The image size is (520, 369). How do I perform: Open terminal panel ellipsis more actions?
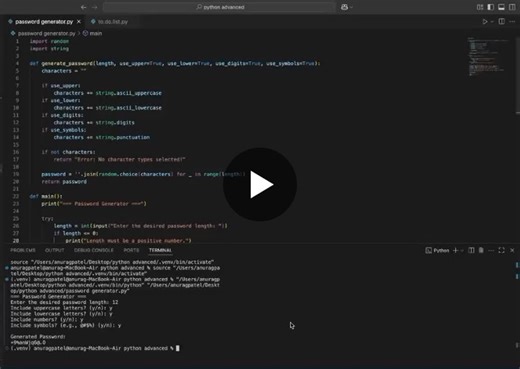[x=491, y=250]
